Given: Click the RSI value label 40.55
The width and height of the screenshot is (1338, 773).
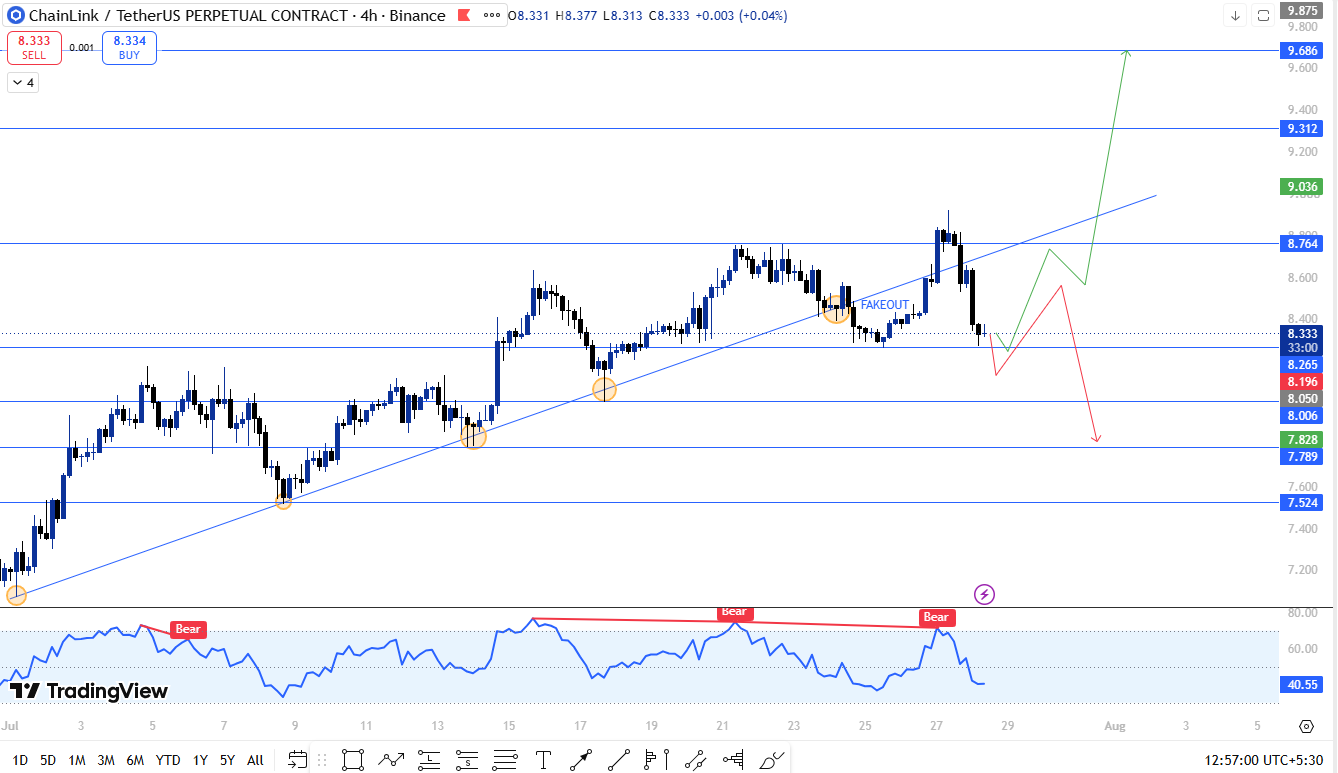Looking at the screenshot, I should (1301, 685).
